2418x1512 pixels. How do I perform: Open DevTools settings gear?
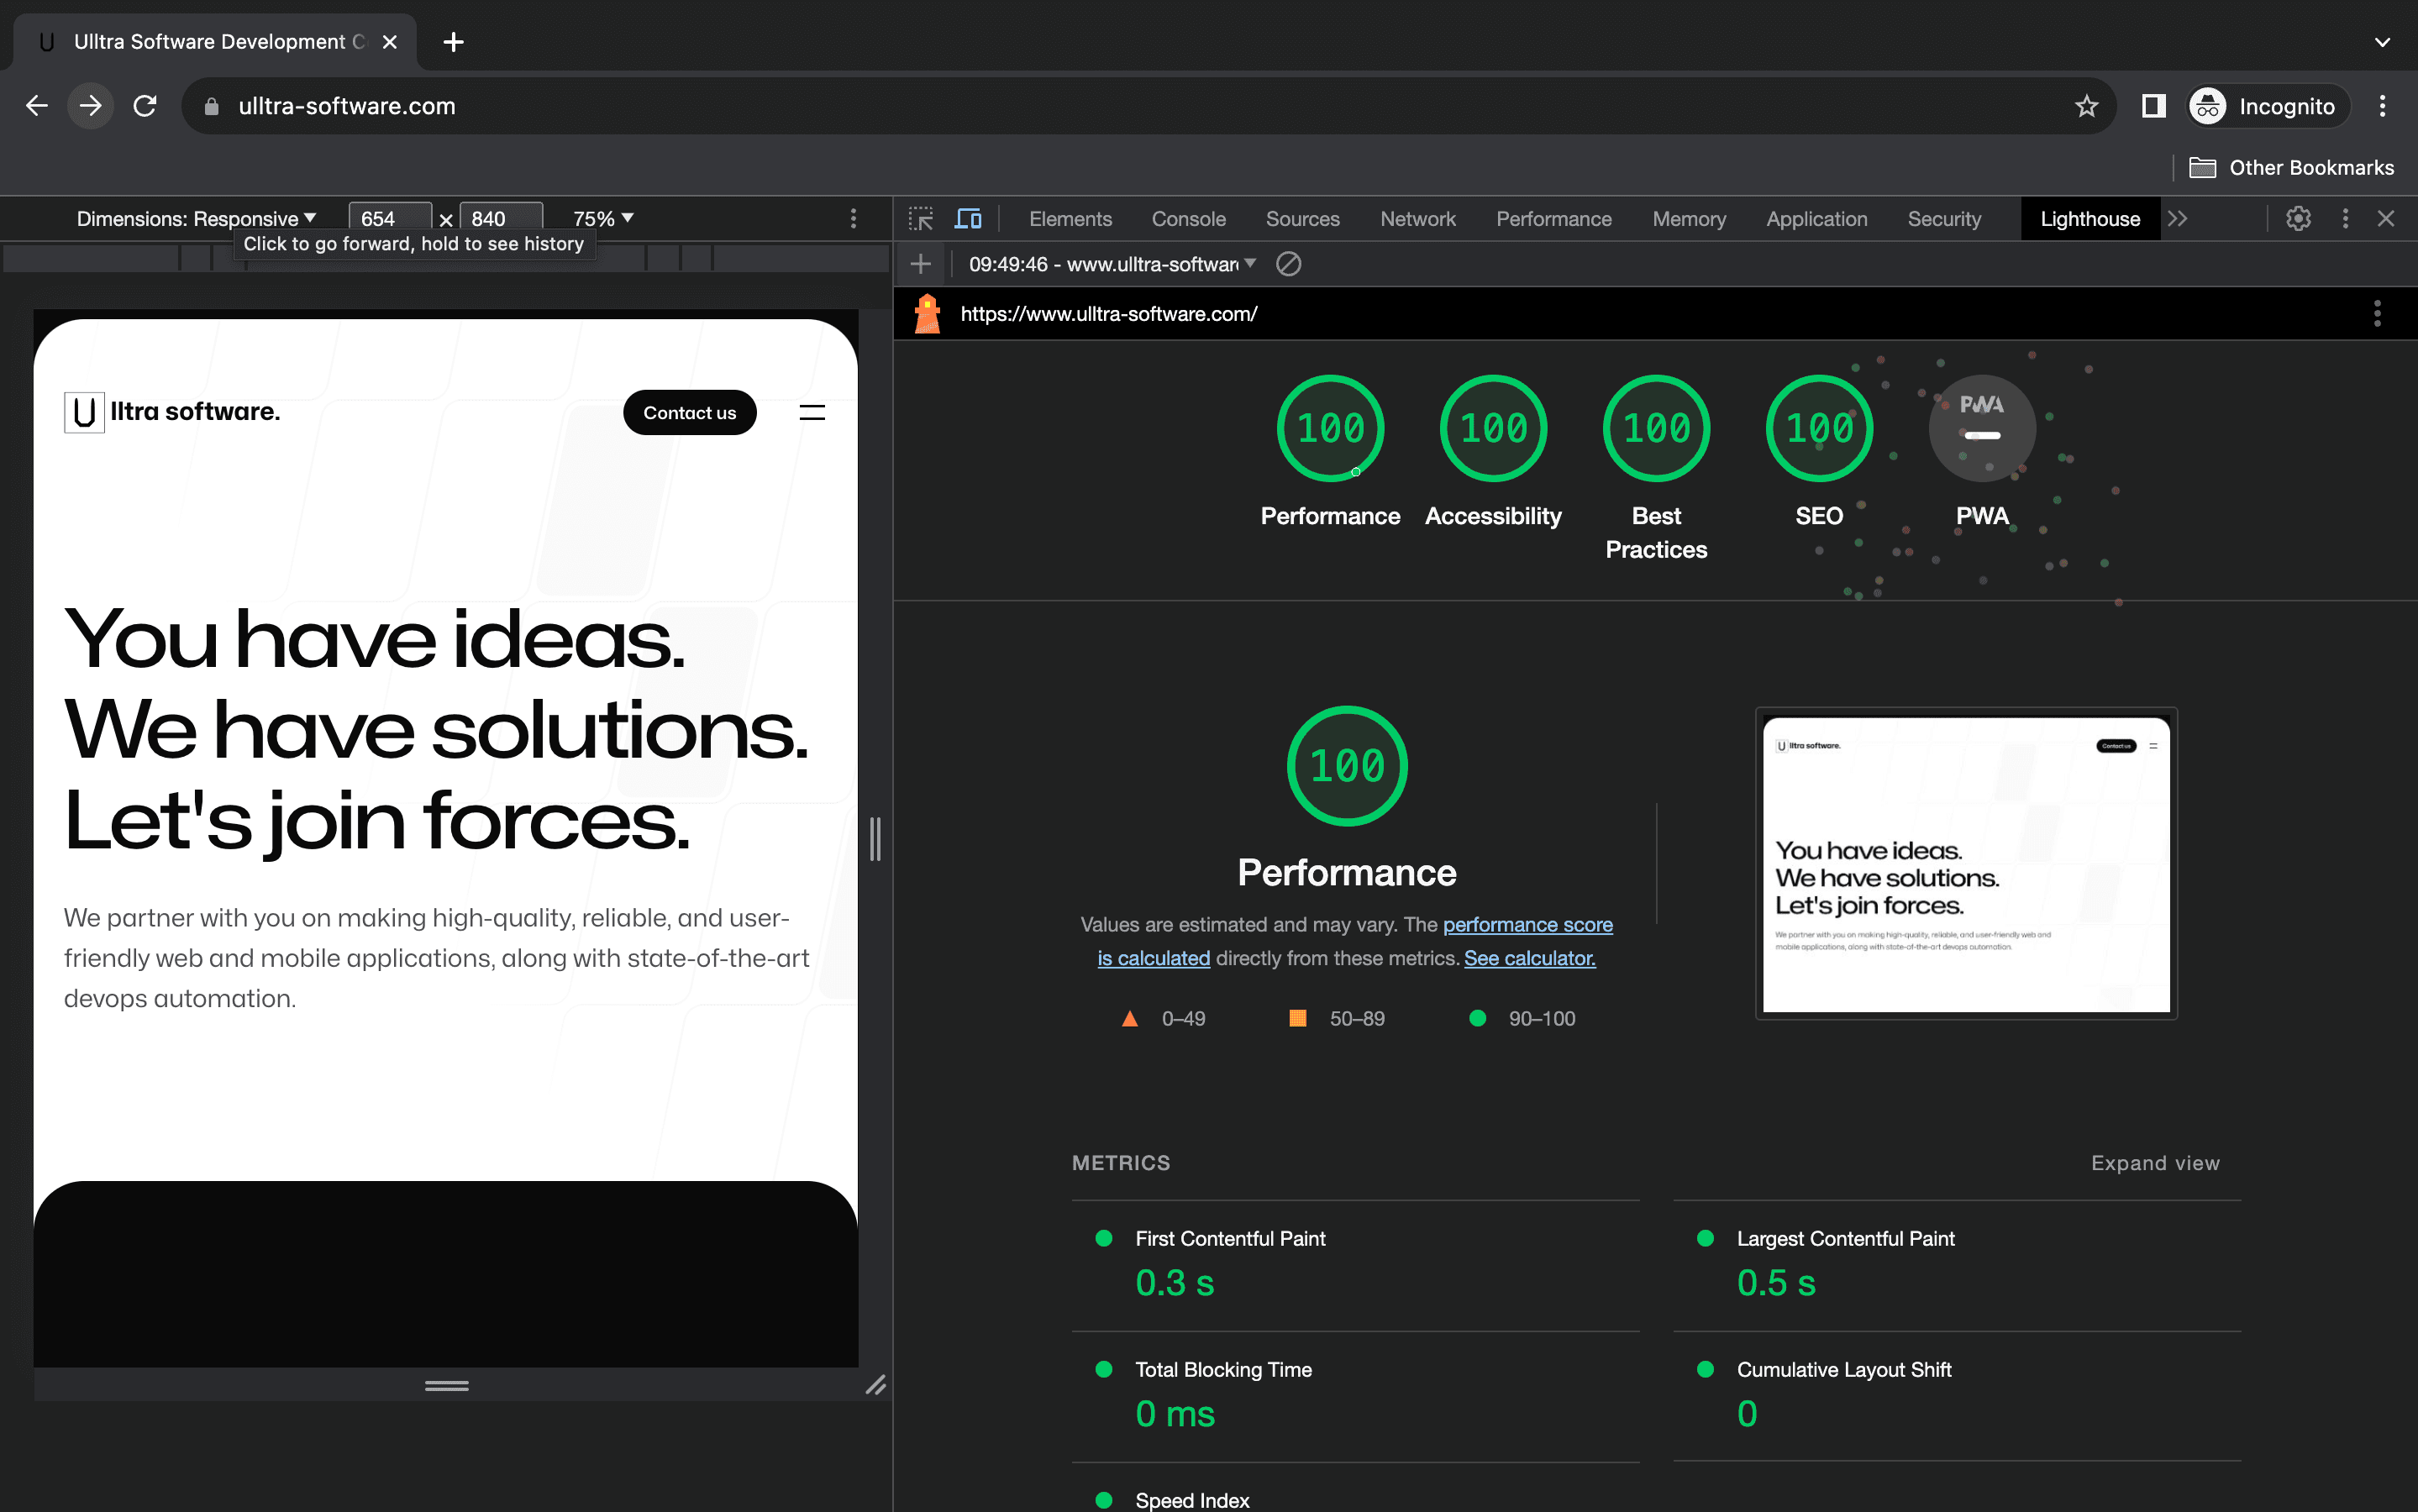tap(2298, 219)
